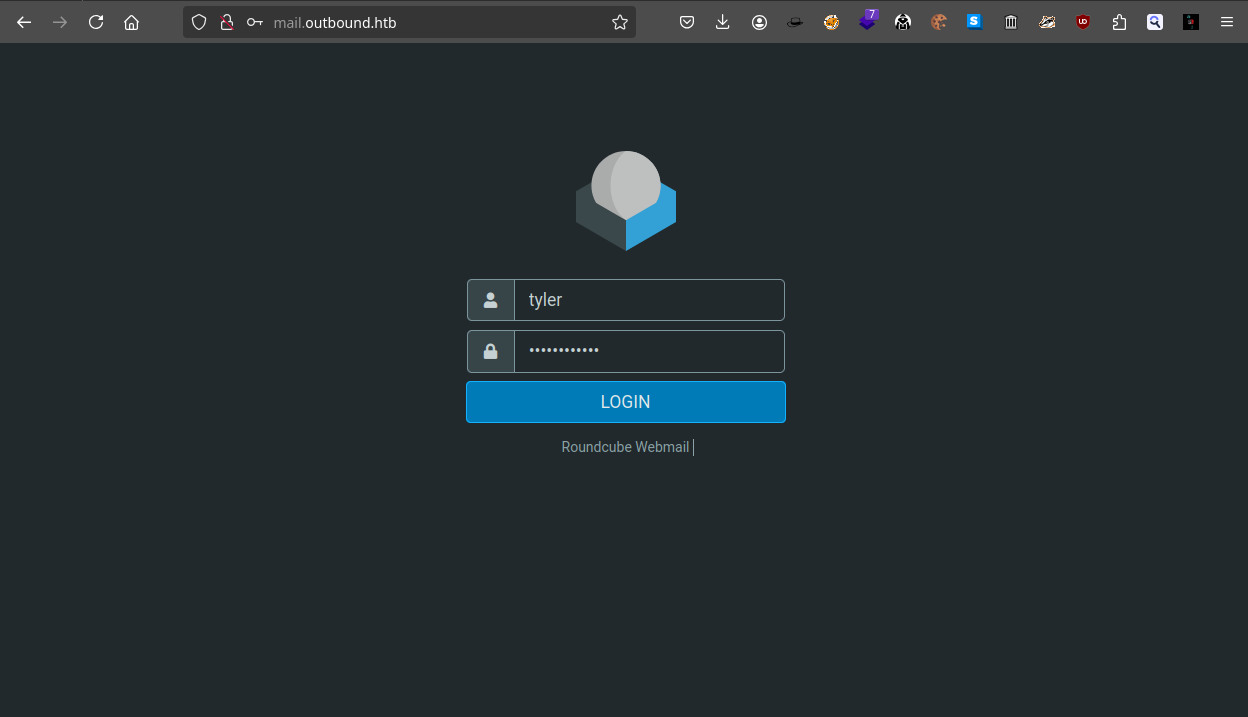Click the magnifier search extension icon
The width and height of the screenshot is (1248, 717).
tap(1155, 22)
